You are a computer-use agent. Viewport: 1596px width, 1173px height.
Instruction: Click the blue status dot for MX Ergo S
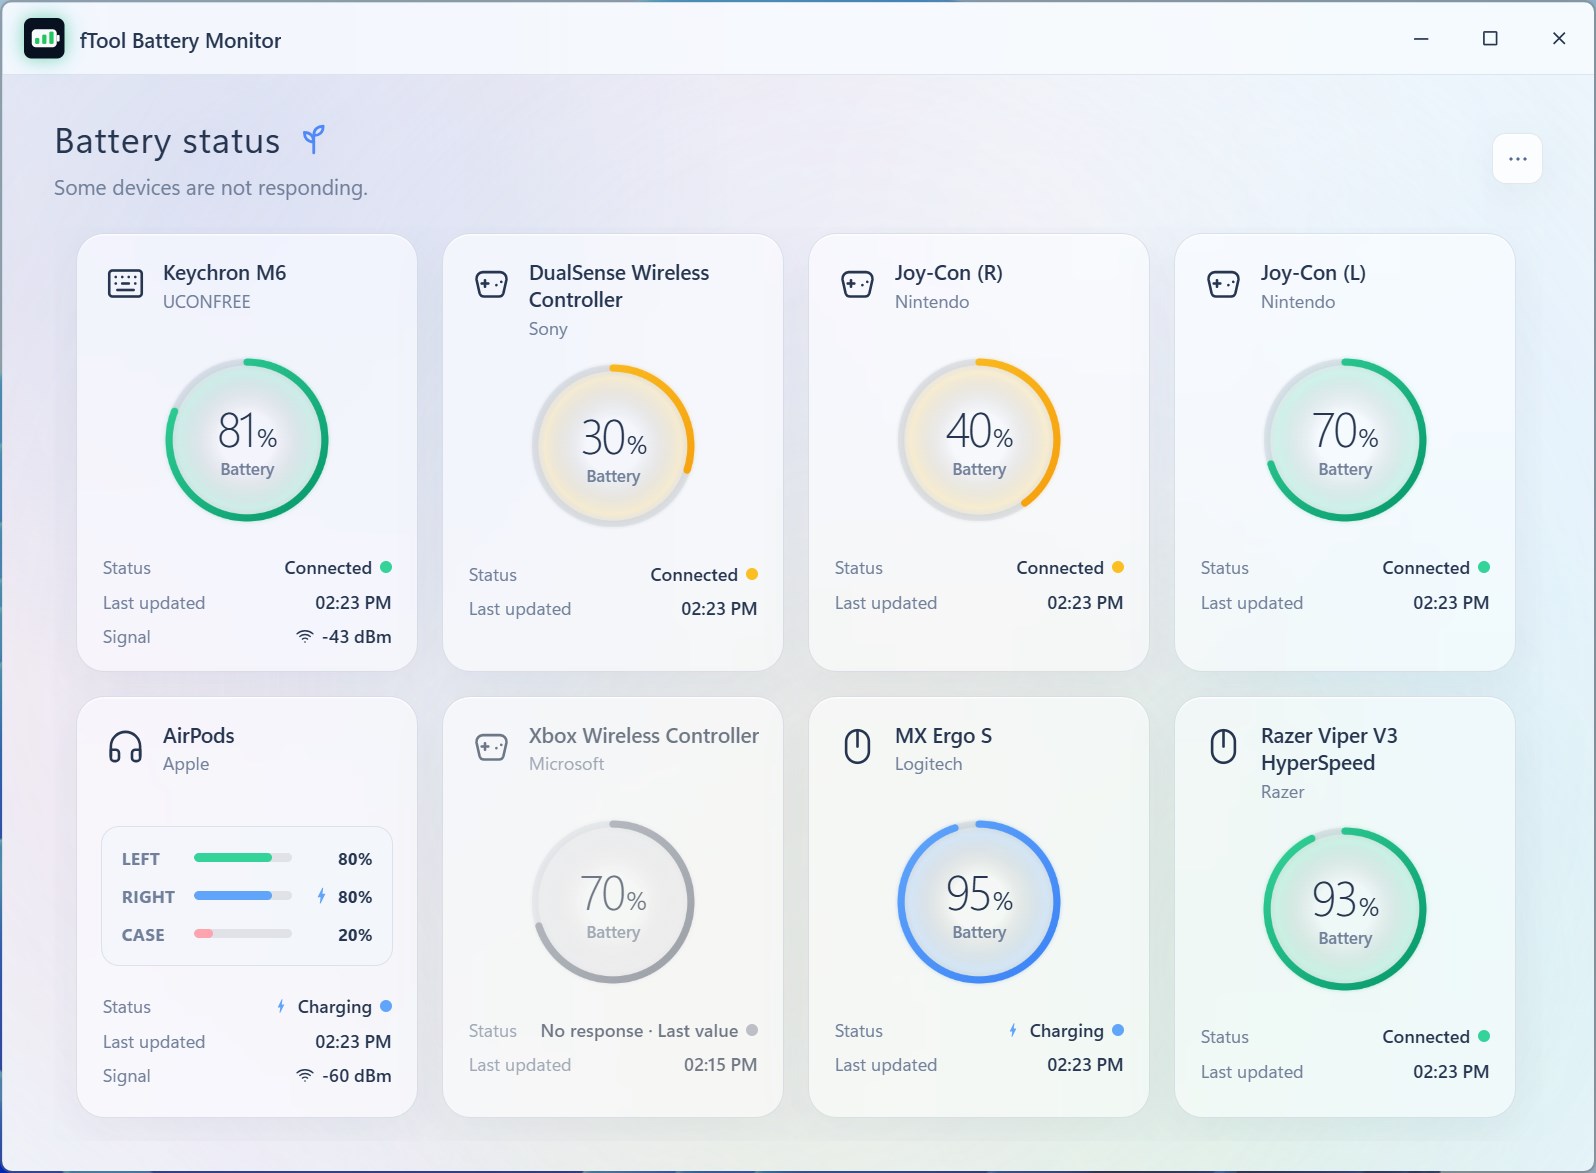pos(1118,1030)
